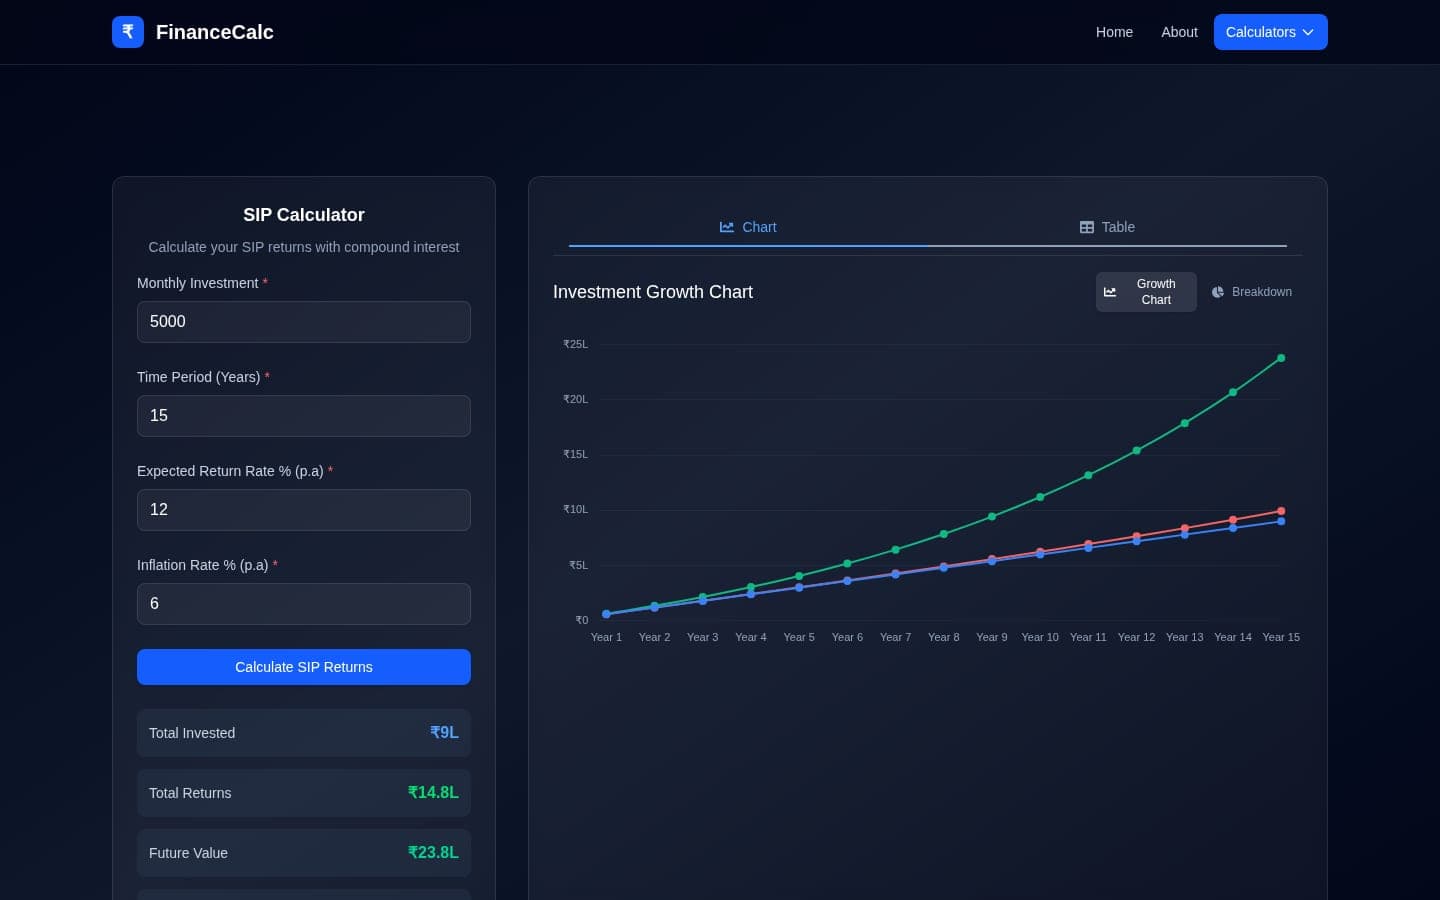Screen dimensions: 1440x900
Task: Click the Total Returns ₹14.8L value
Action: 433,793
